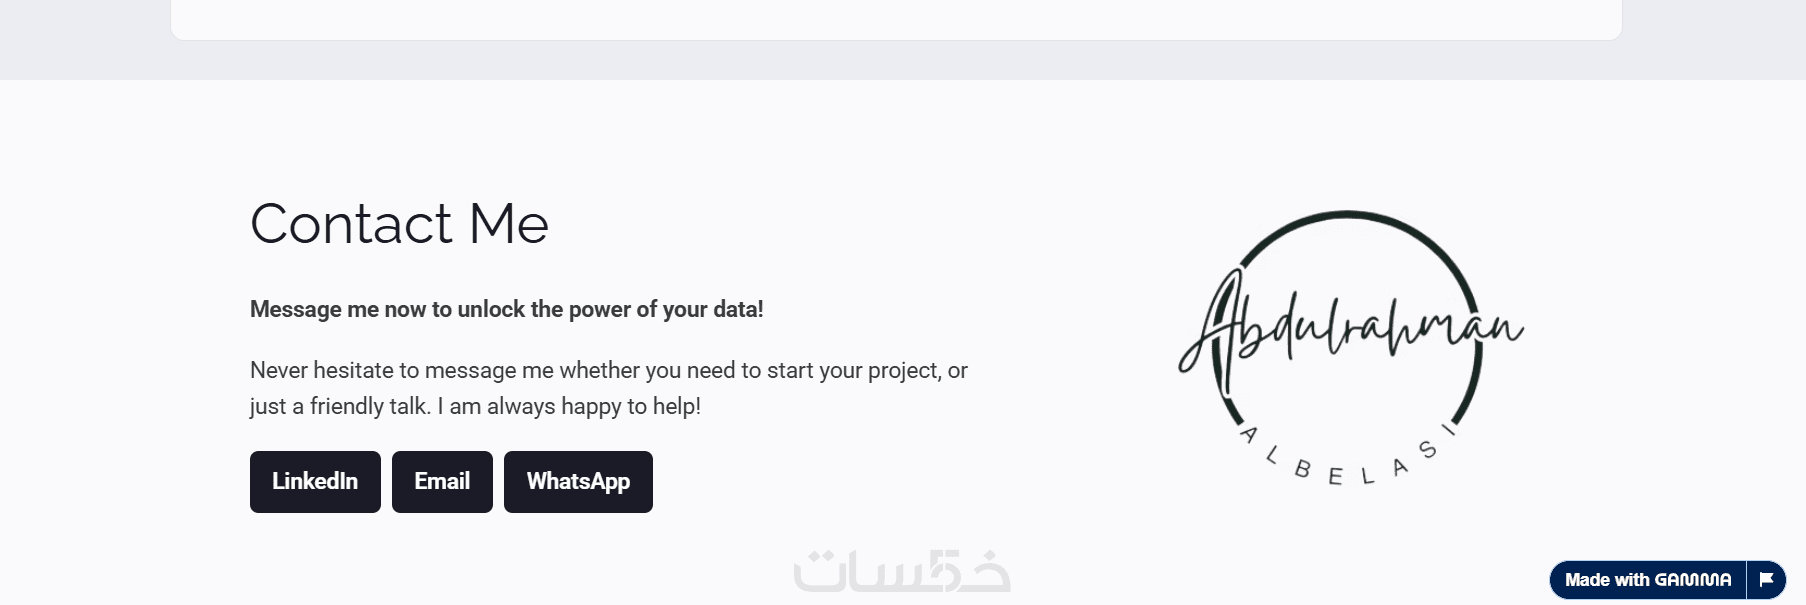Click the LinkedIn button
Screen dimensions: 1806x605
pyautogui.click(x=315, y=482)
